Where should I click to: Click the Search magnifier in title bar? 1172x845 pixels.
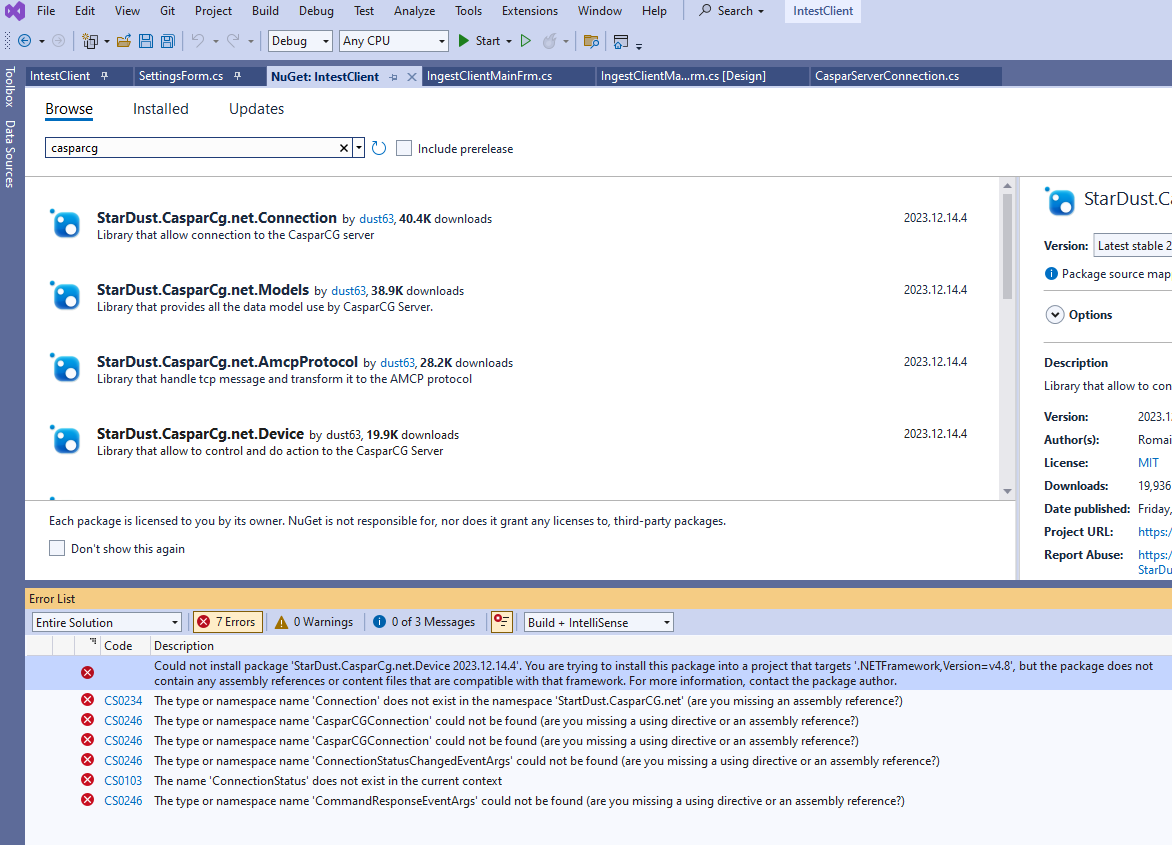pos(705,10)
